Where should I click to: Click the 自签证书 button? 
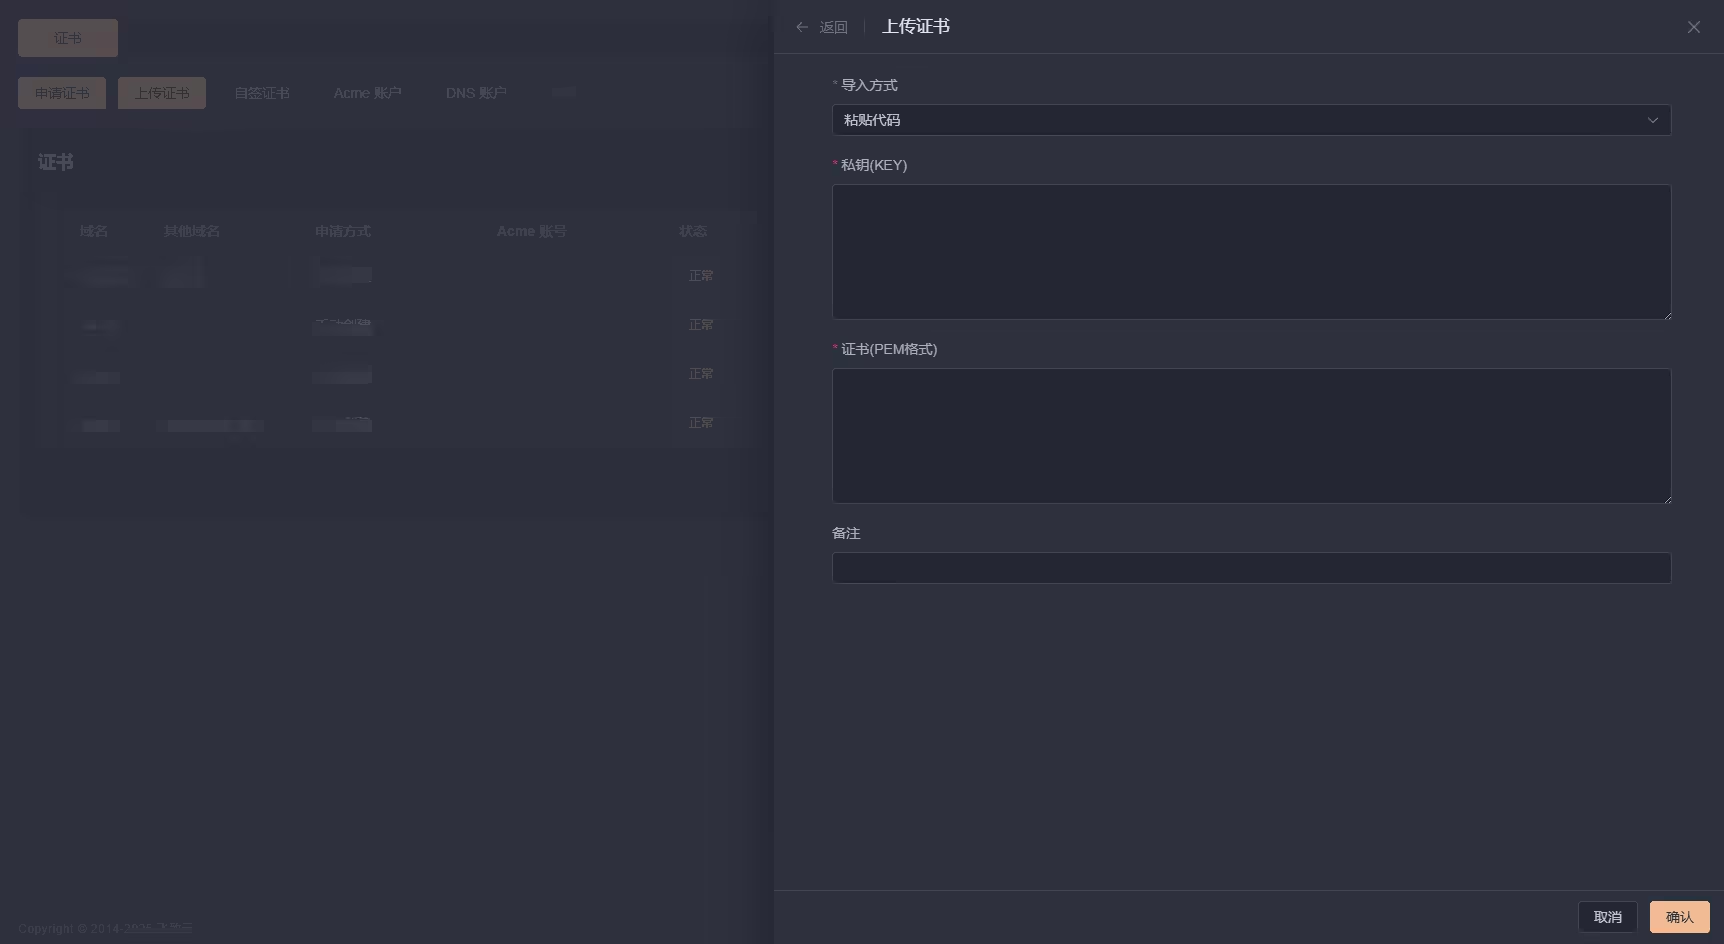point(262,93)
